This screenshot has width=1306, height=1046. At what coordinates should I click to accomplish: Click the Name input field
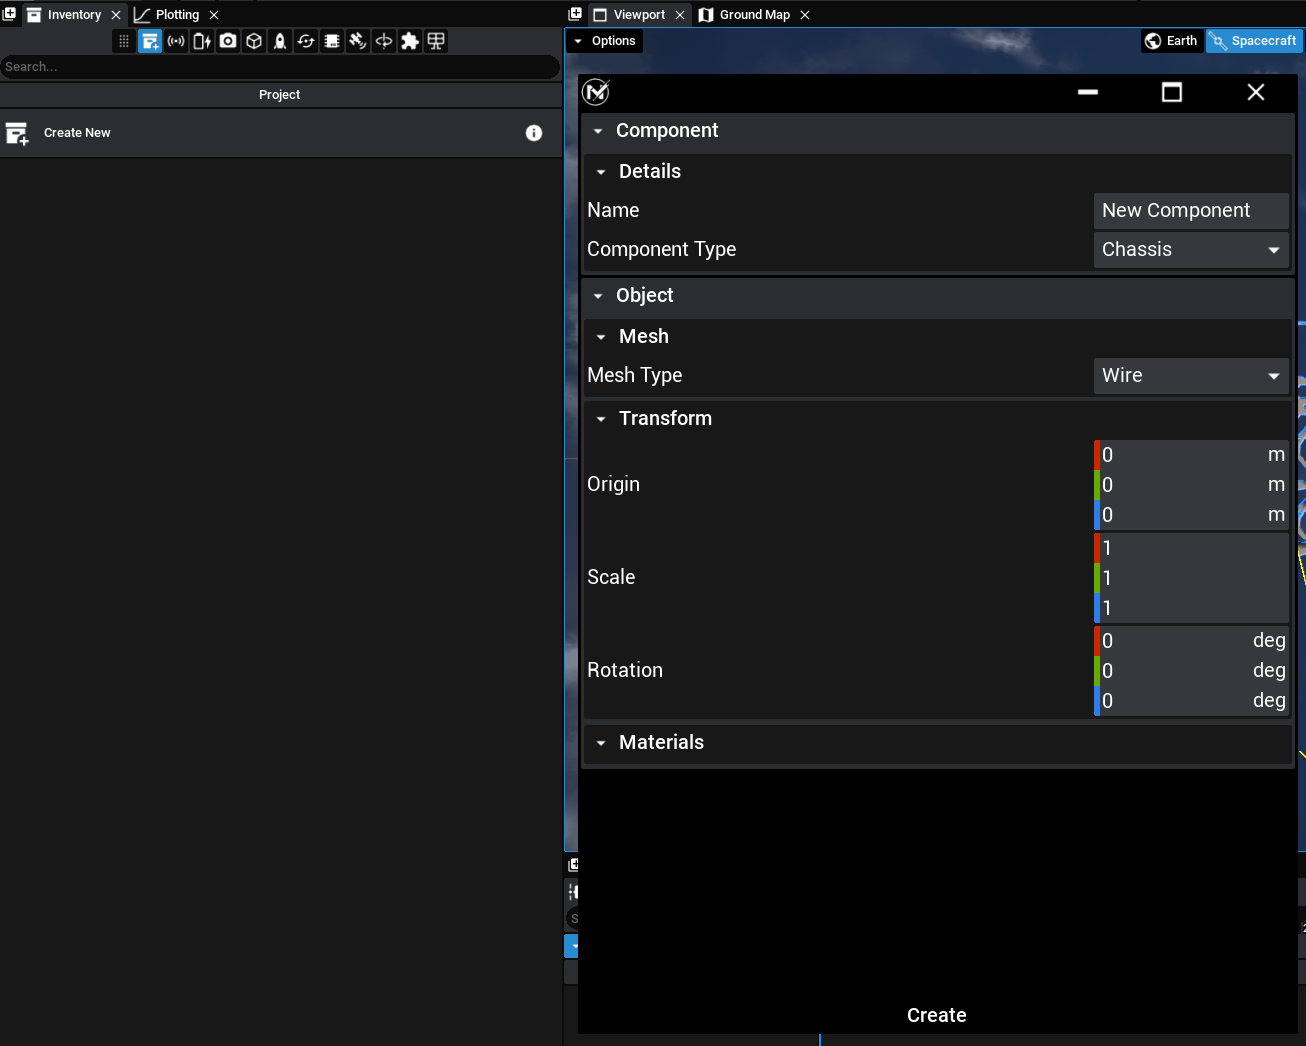1190,211
